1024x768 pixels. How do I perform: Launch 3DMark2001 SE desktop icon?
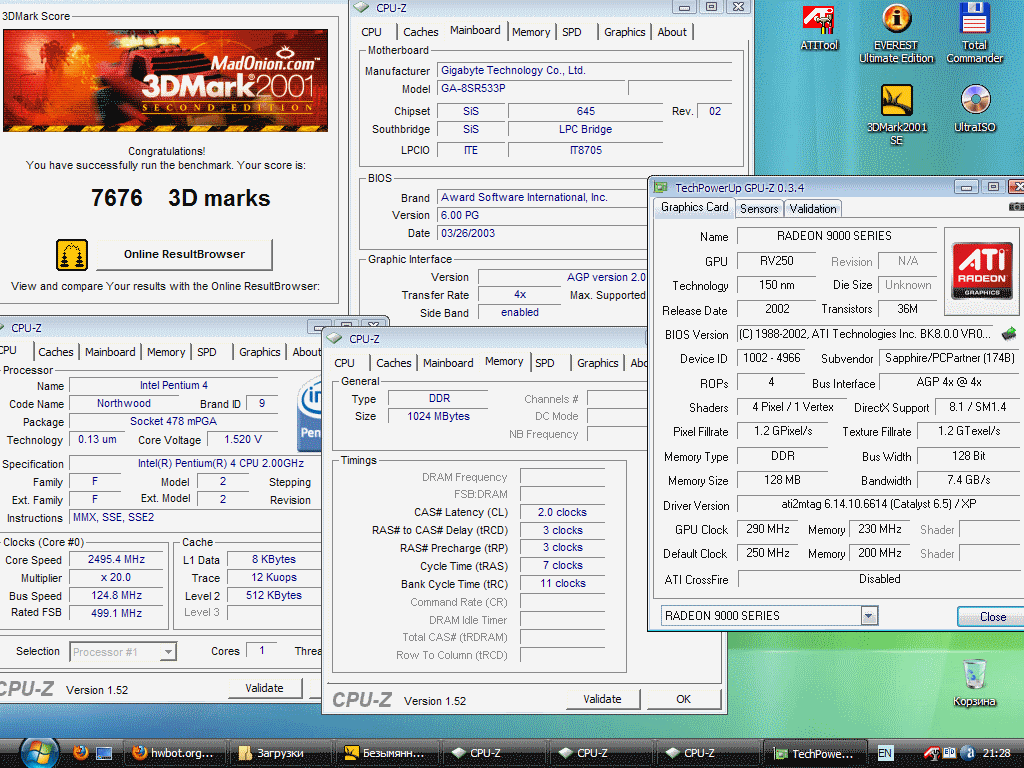(x=896, y=115)
